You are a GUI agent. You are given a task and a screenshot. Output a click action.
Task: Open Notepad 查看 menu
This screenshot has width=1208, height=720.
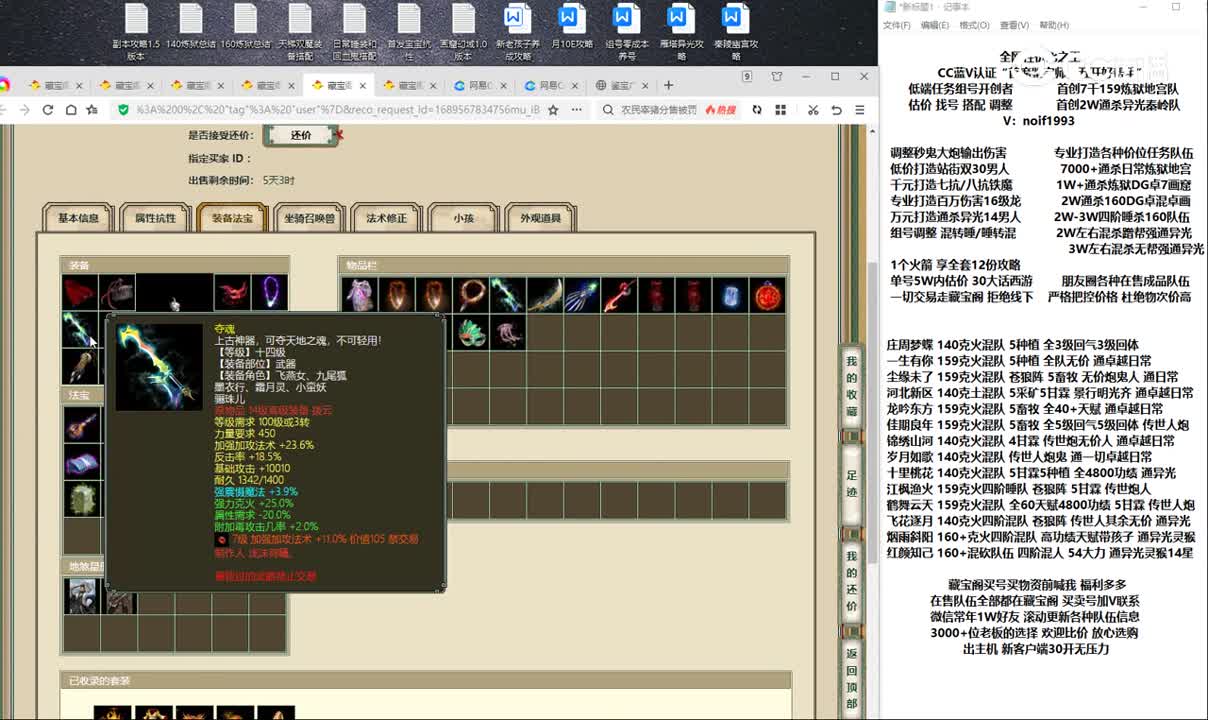tap(1014, 25)
